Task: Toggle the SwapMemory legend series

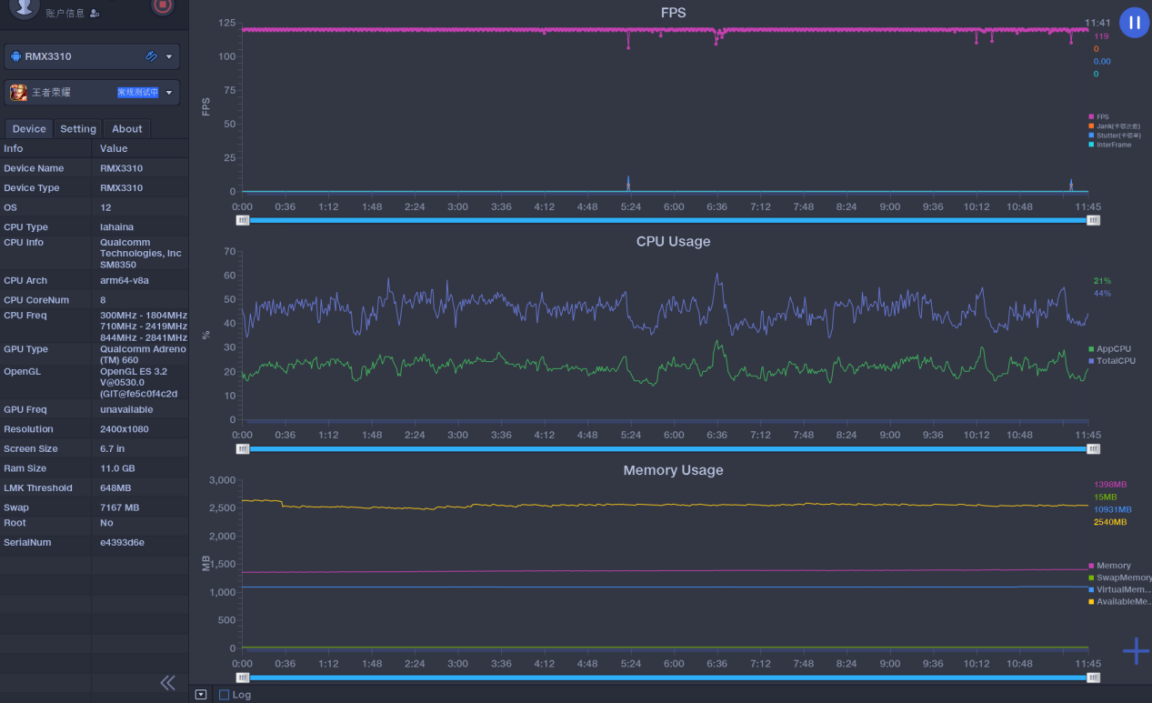Action: (x=1120, y=577)
